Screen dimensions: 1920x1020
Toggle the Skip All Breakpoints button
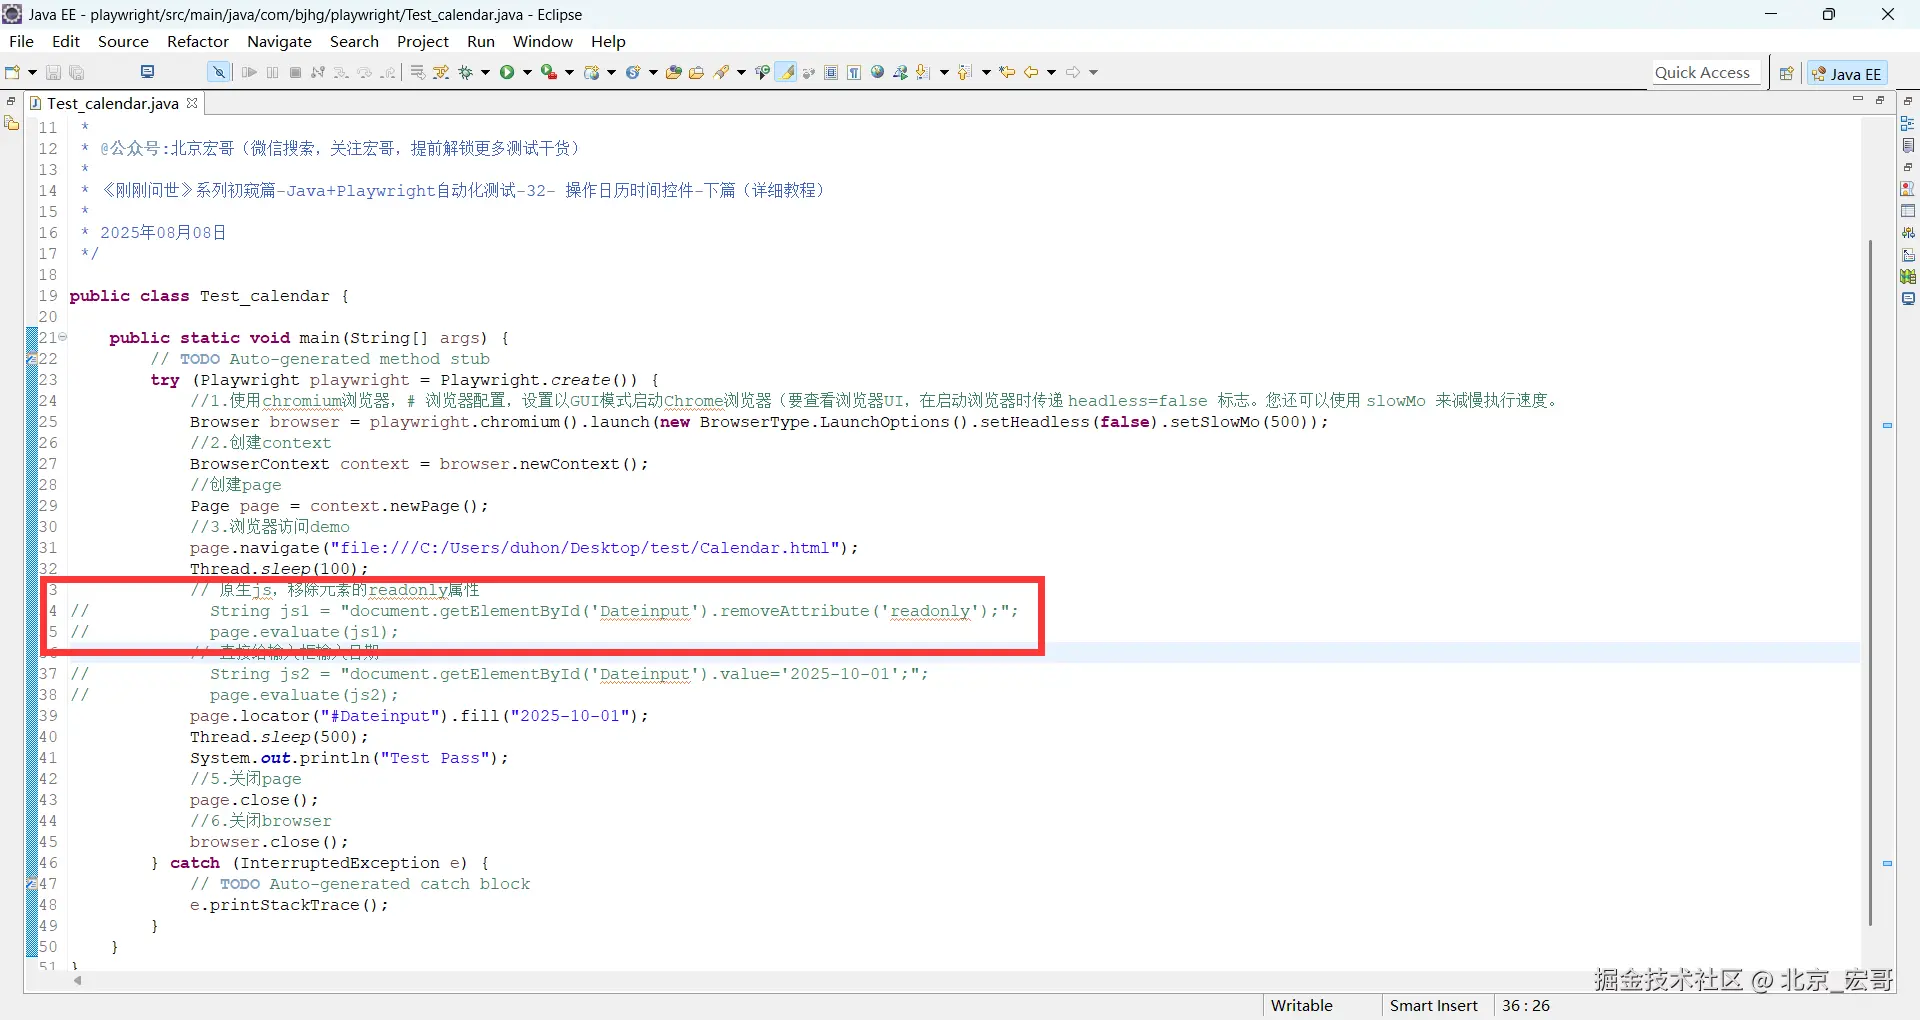pyautogui.click(x=218, y=72)
